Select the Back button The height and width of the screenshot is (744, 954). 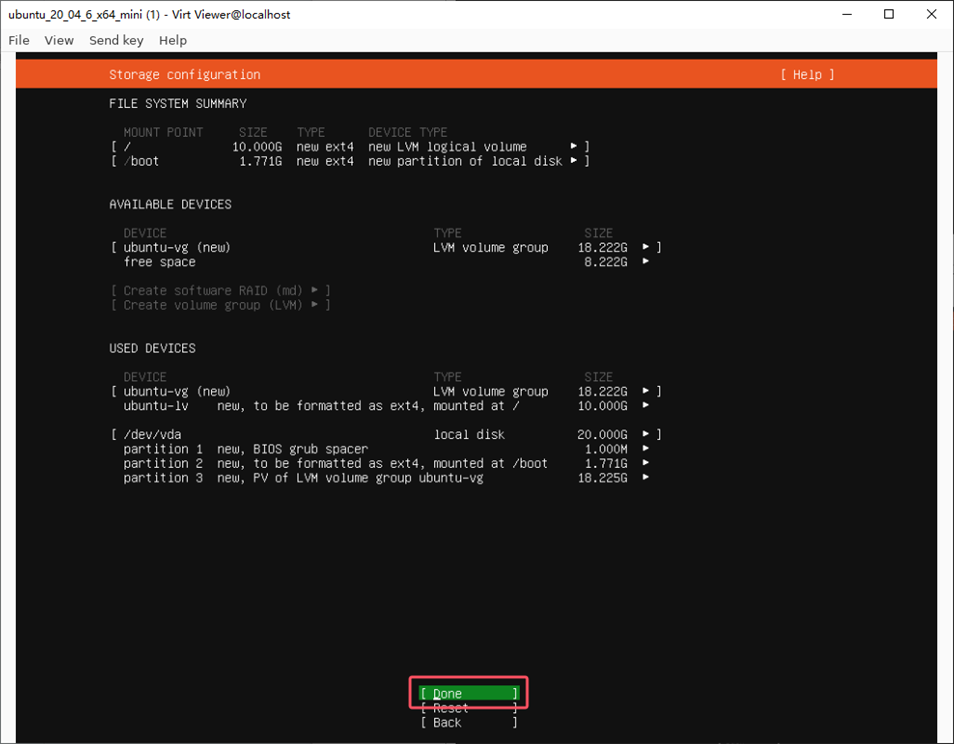coord(469,723)
